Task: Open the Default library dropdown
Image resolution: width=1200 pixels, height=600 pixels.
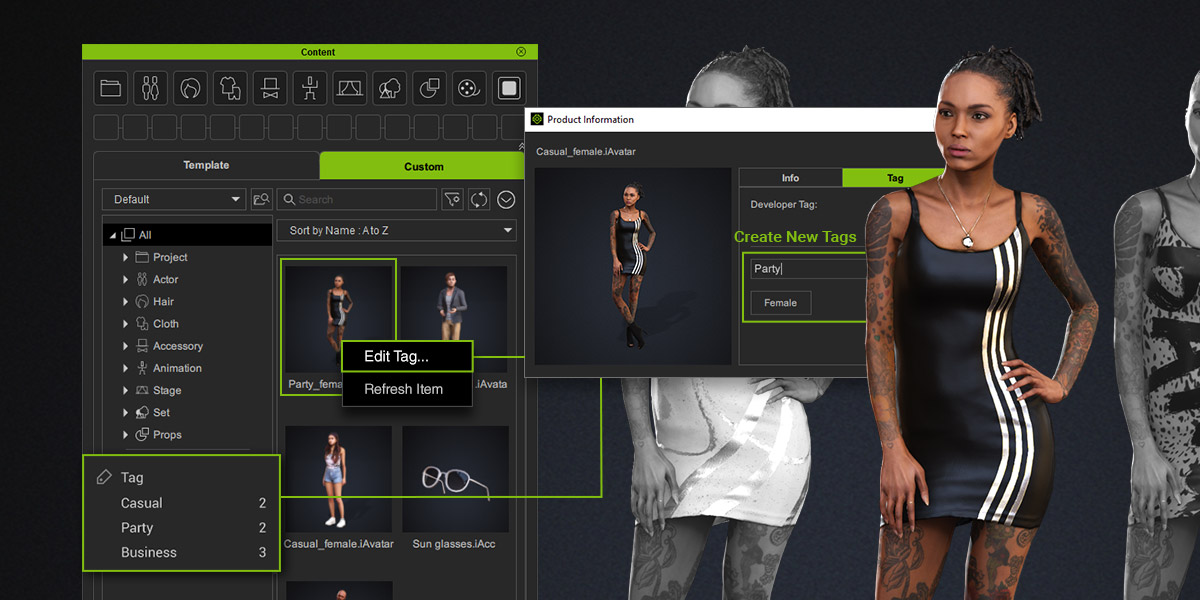Action: tap(174, 199)
